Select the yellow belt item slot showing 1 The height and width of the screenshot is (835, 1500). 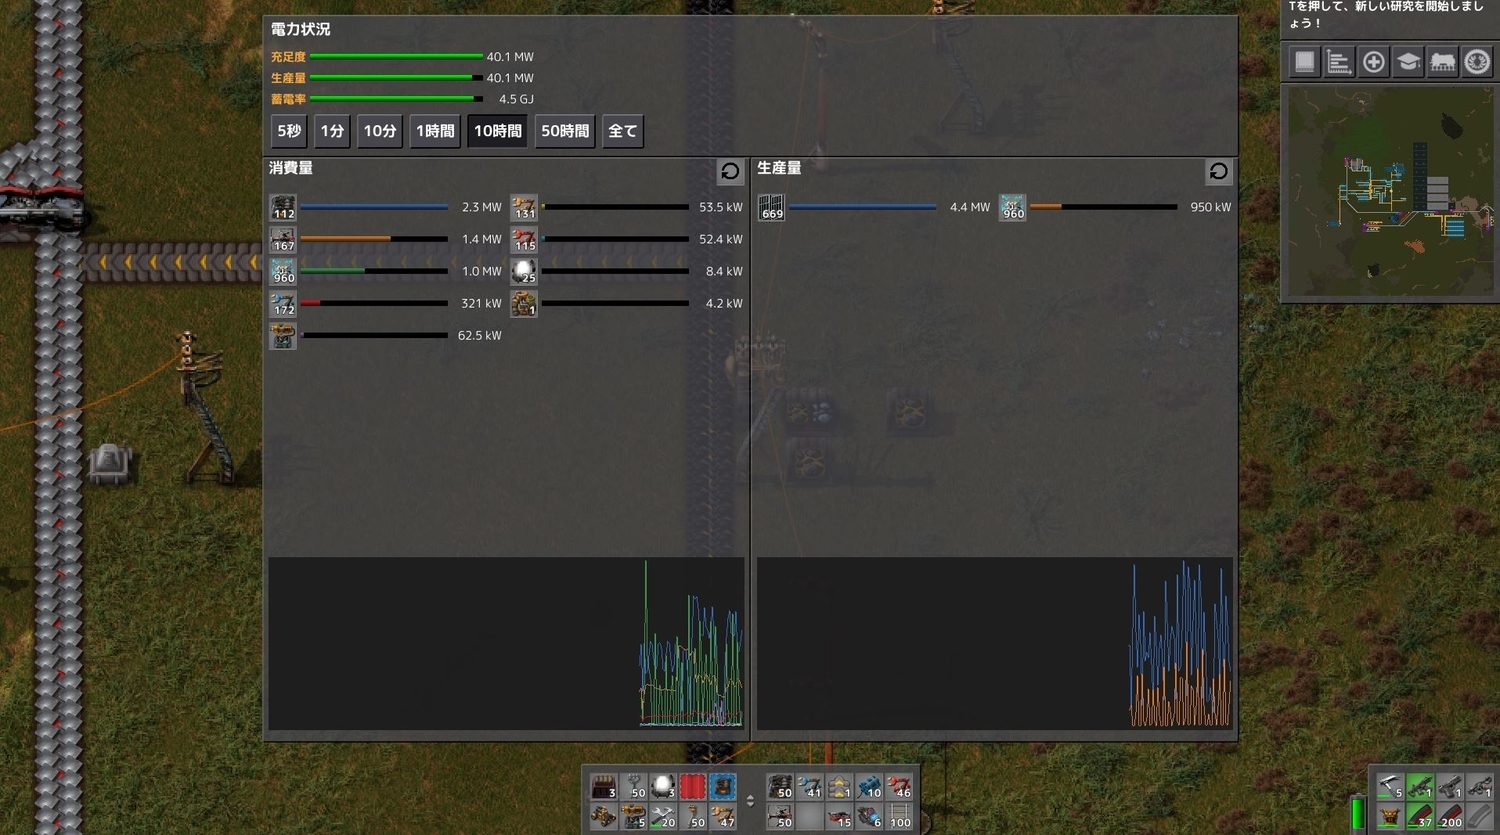[x=839, y=786]
